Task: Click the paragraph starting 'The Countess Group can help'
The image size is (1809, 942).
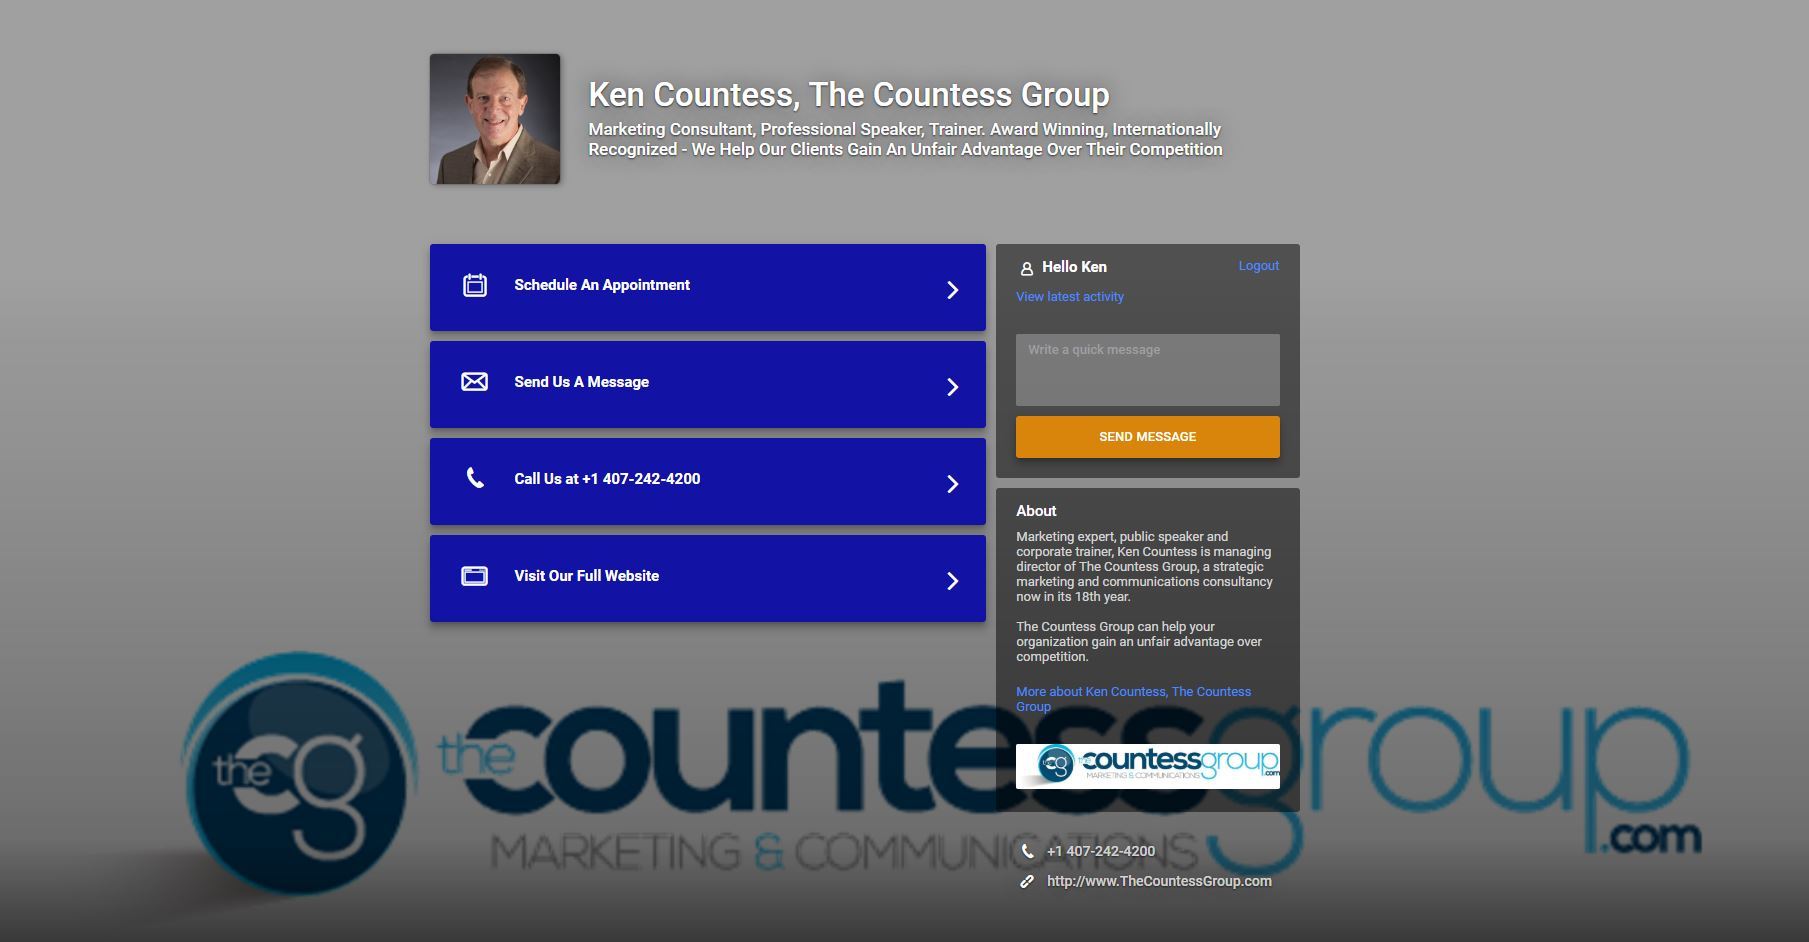Action: click(1139, 642)
